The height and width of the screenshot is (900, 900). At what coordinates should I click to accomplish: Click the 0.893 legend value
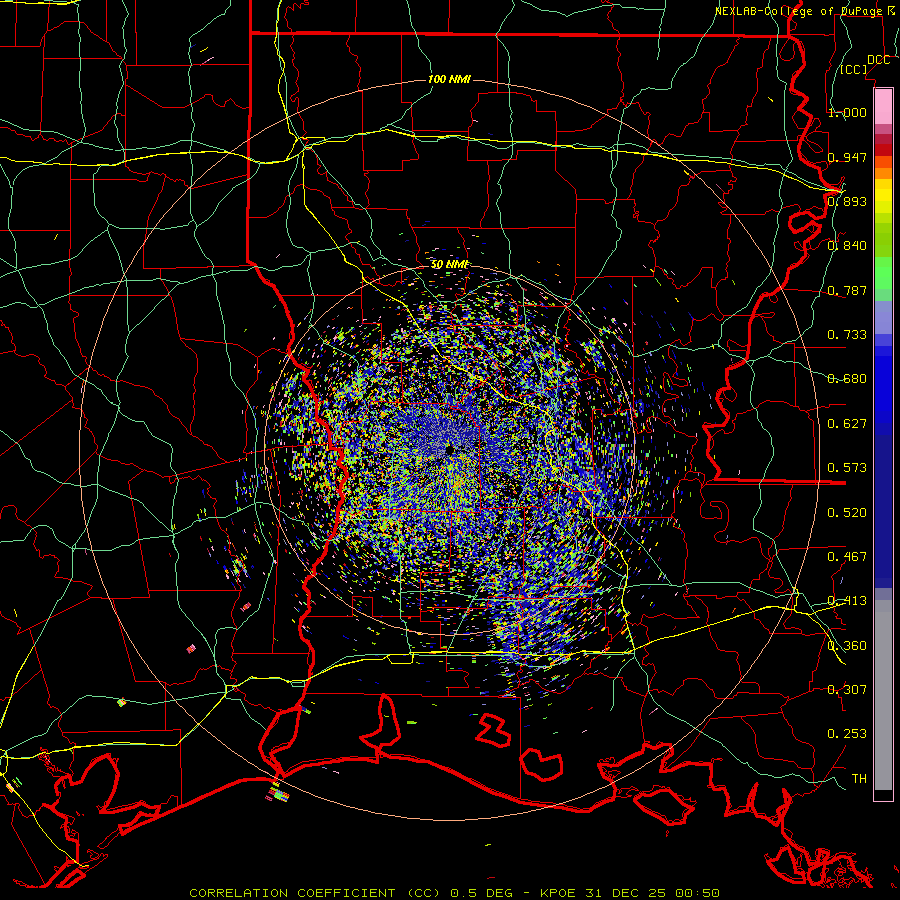tap(847, 201)
